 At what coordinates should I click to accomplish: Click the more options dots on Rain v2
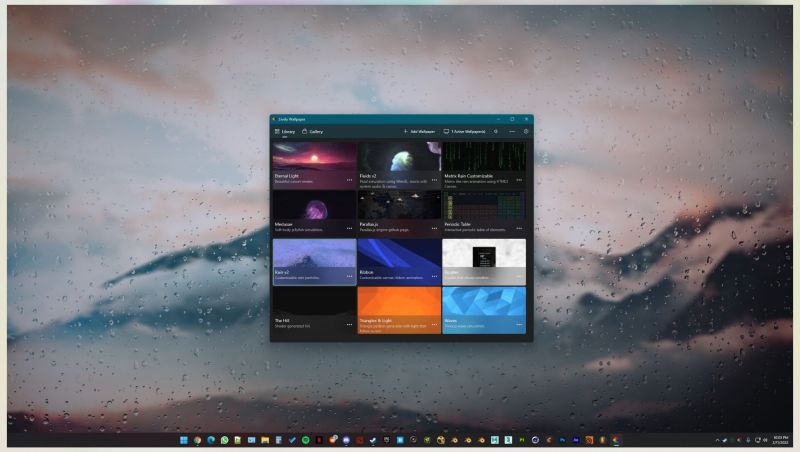pyautogui.click(x=350, y=276)
